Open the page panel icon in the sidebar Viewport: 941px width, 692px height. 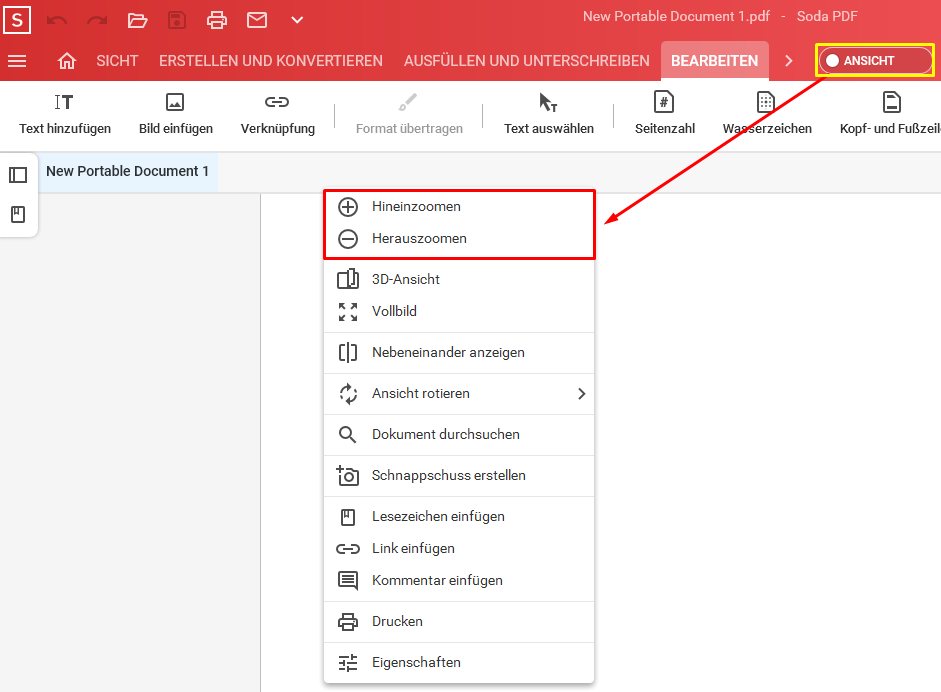16,174
